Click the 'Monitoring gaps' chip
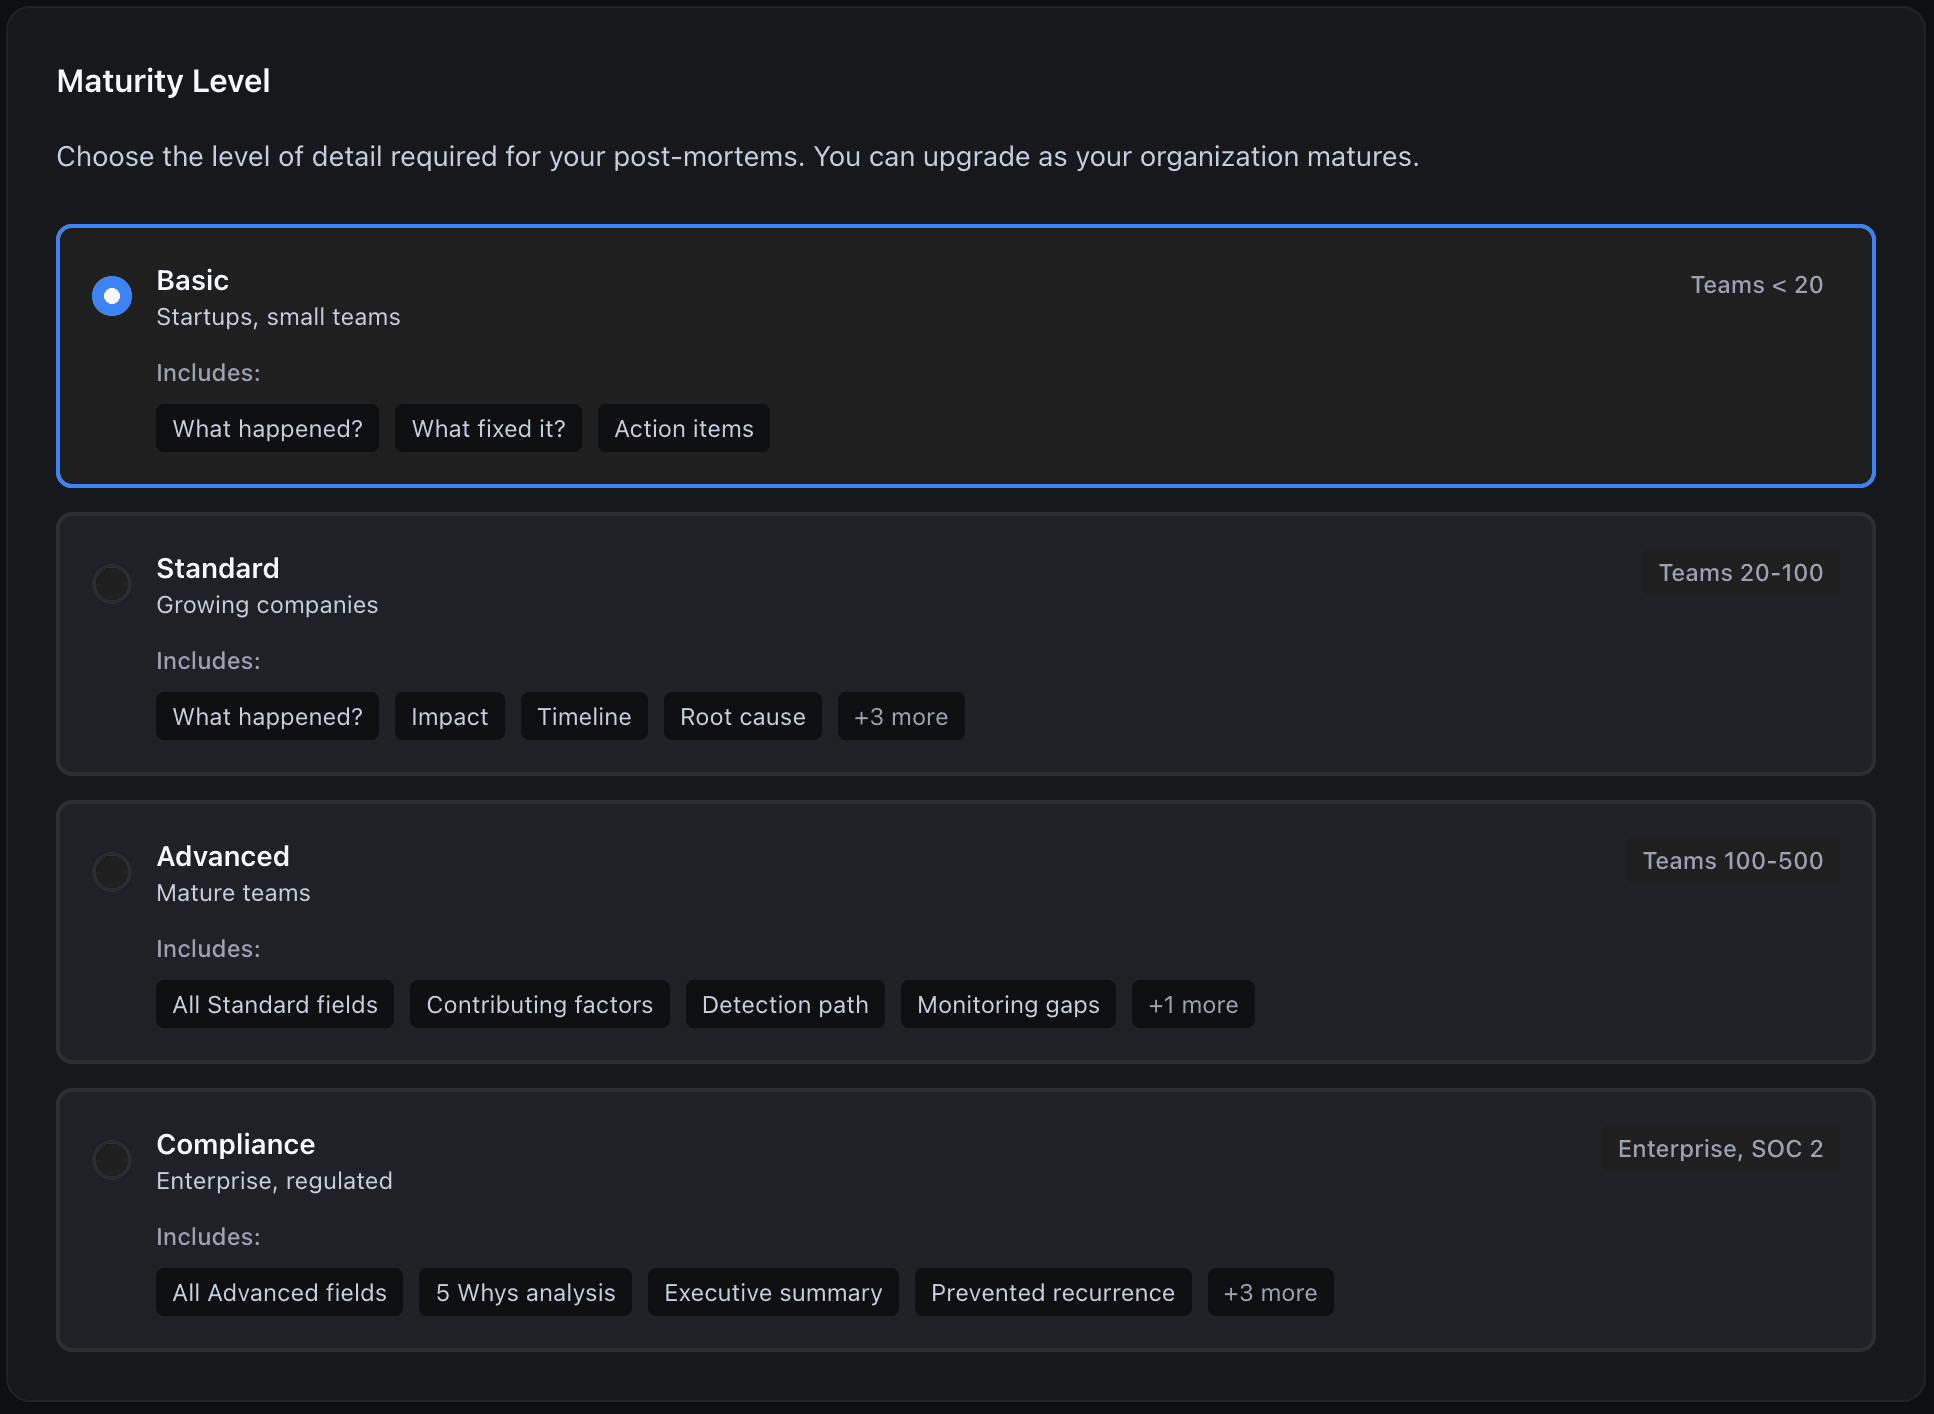Image resolution: width=1934 pixels, height=1414 pixels. coord(1008,1005)
